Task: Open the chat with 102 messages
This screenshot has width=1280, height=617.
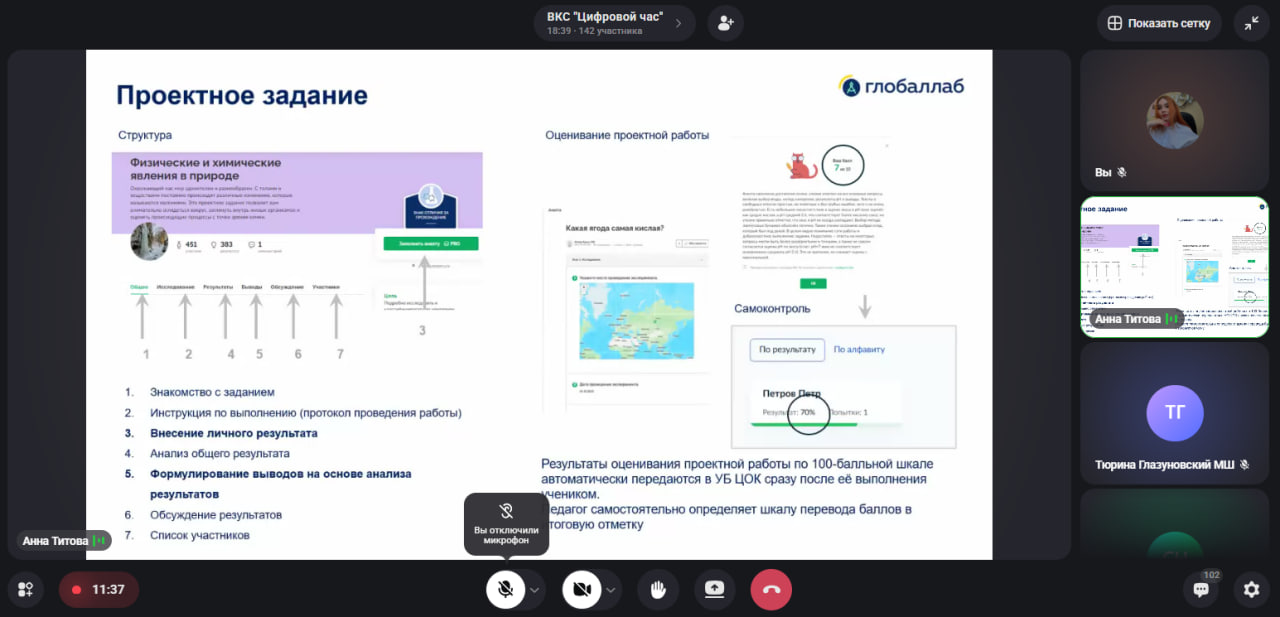Action: click(1201, 590)
